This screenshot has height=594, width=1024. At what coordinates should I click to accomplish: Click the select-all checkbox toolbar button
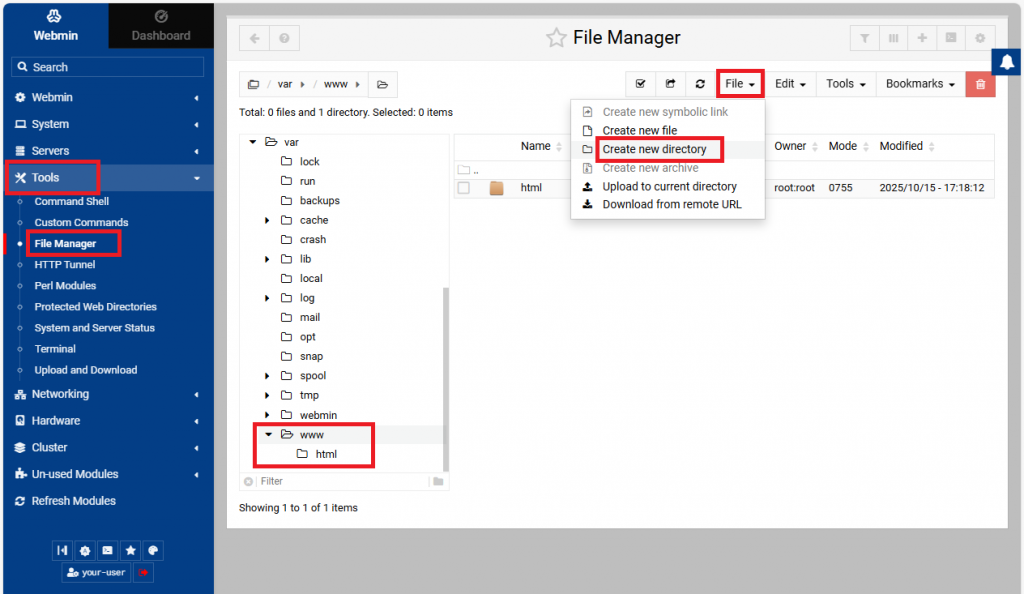click(640, 84)
